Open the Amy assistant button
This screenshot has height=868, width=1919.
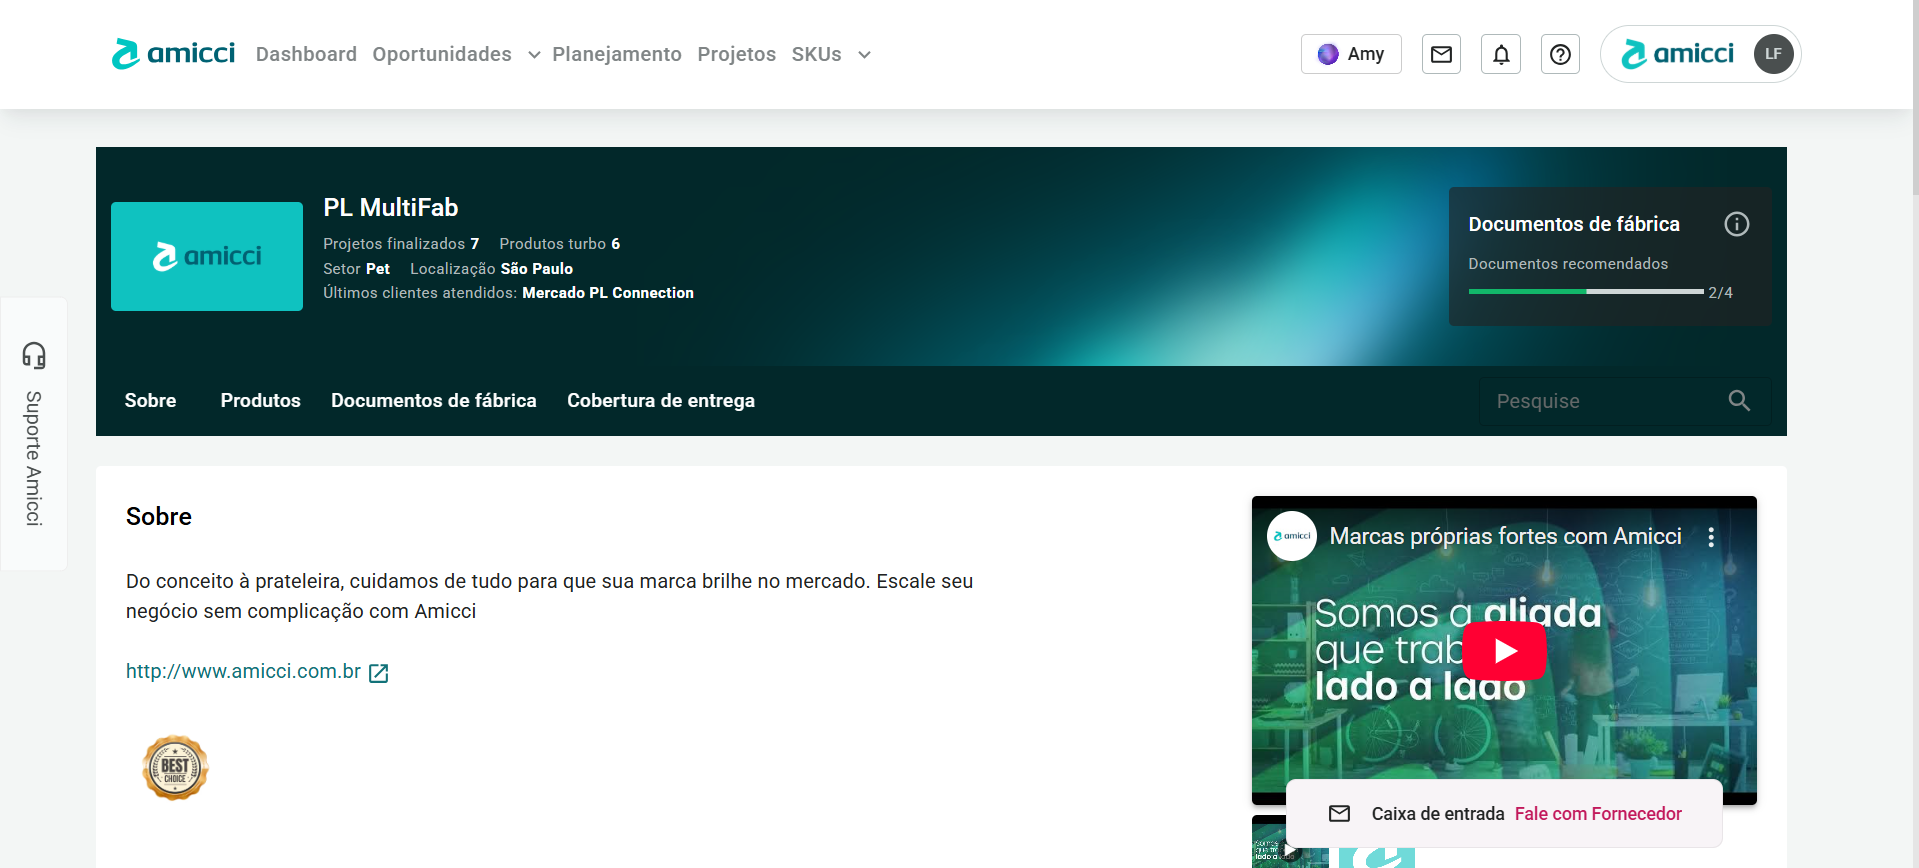click(1350, 54)
